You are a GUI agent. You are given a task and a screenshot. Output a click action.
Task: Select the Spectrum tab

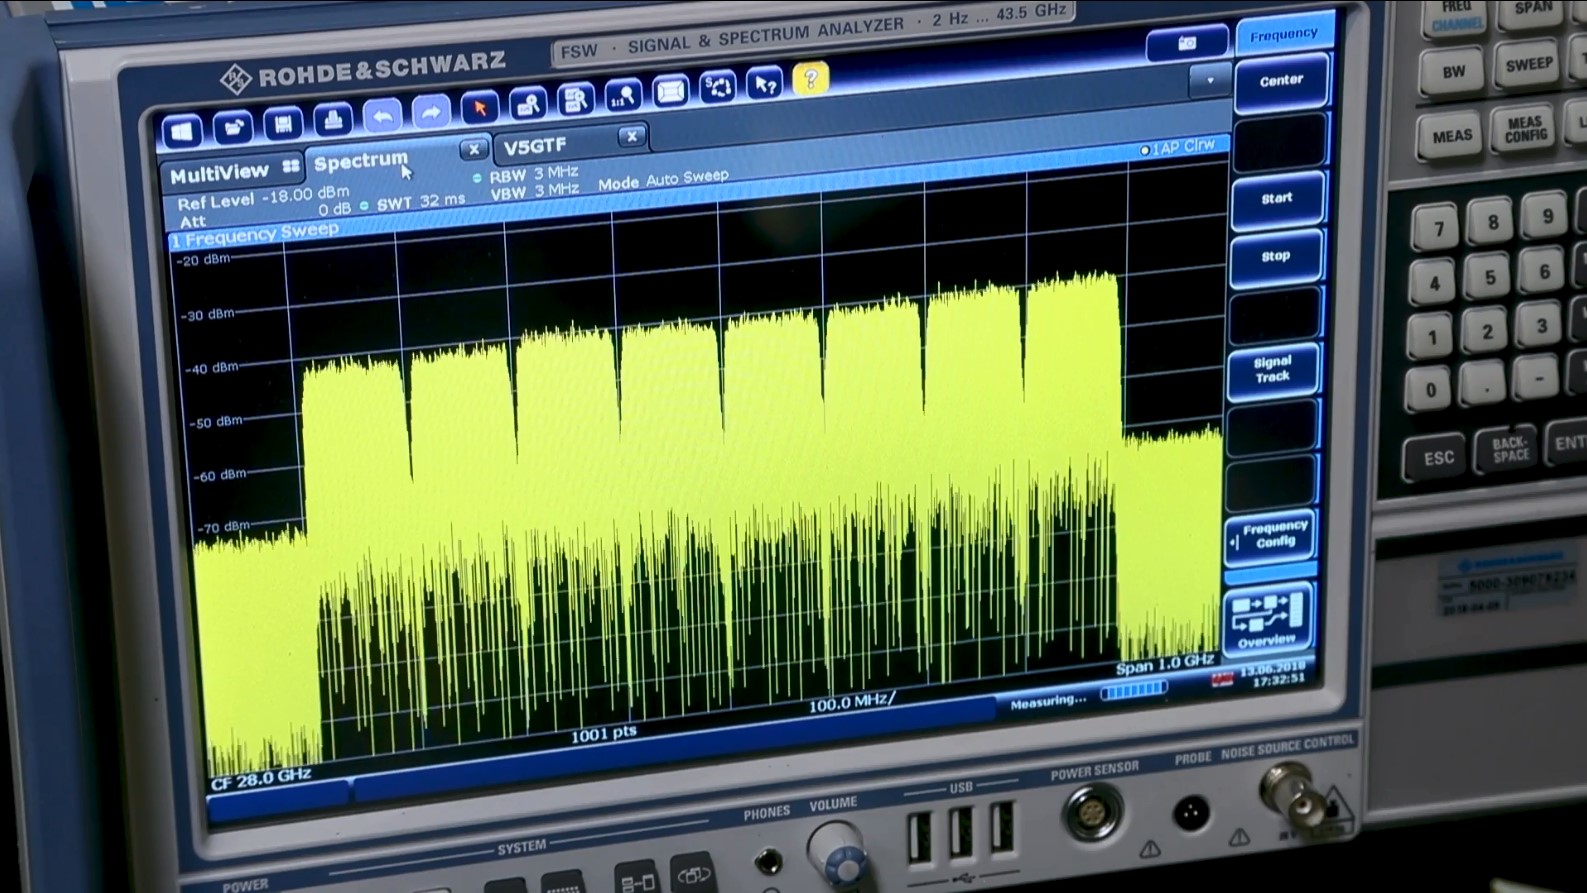point(361,160)
